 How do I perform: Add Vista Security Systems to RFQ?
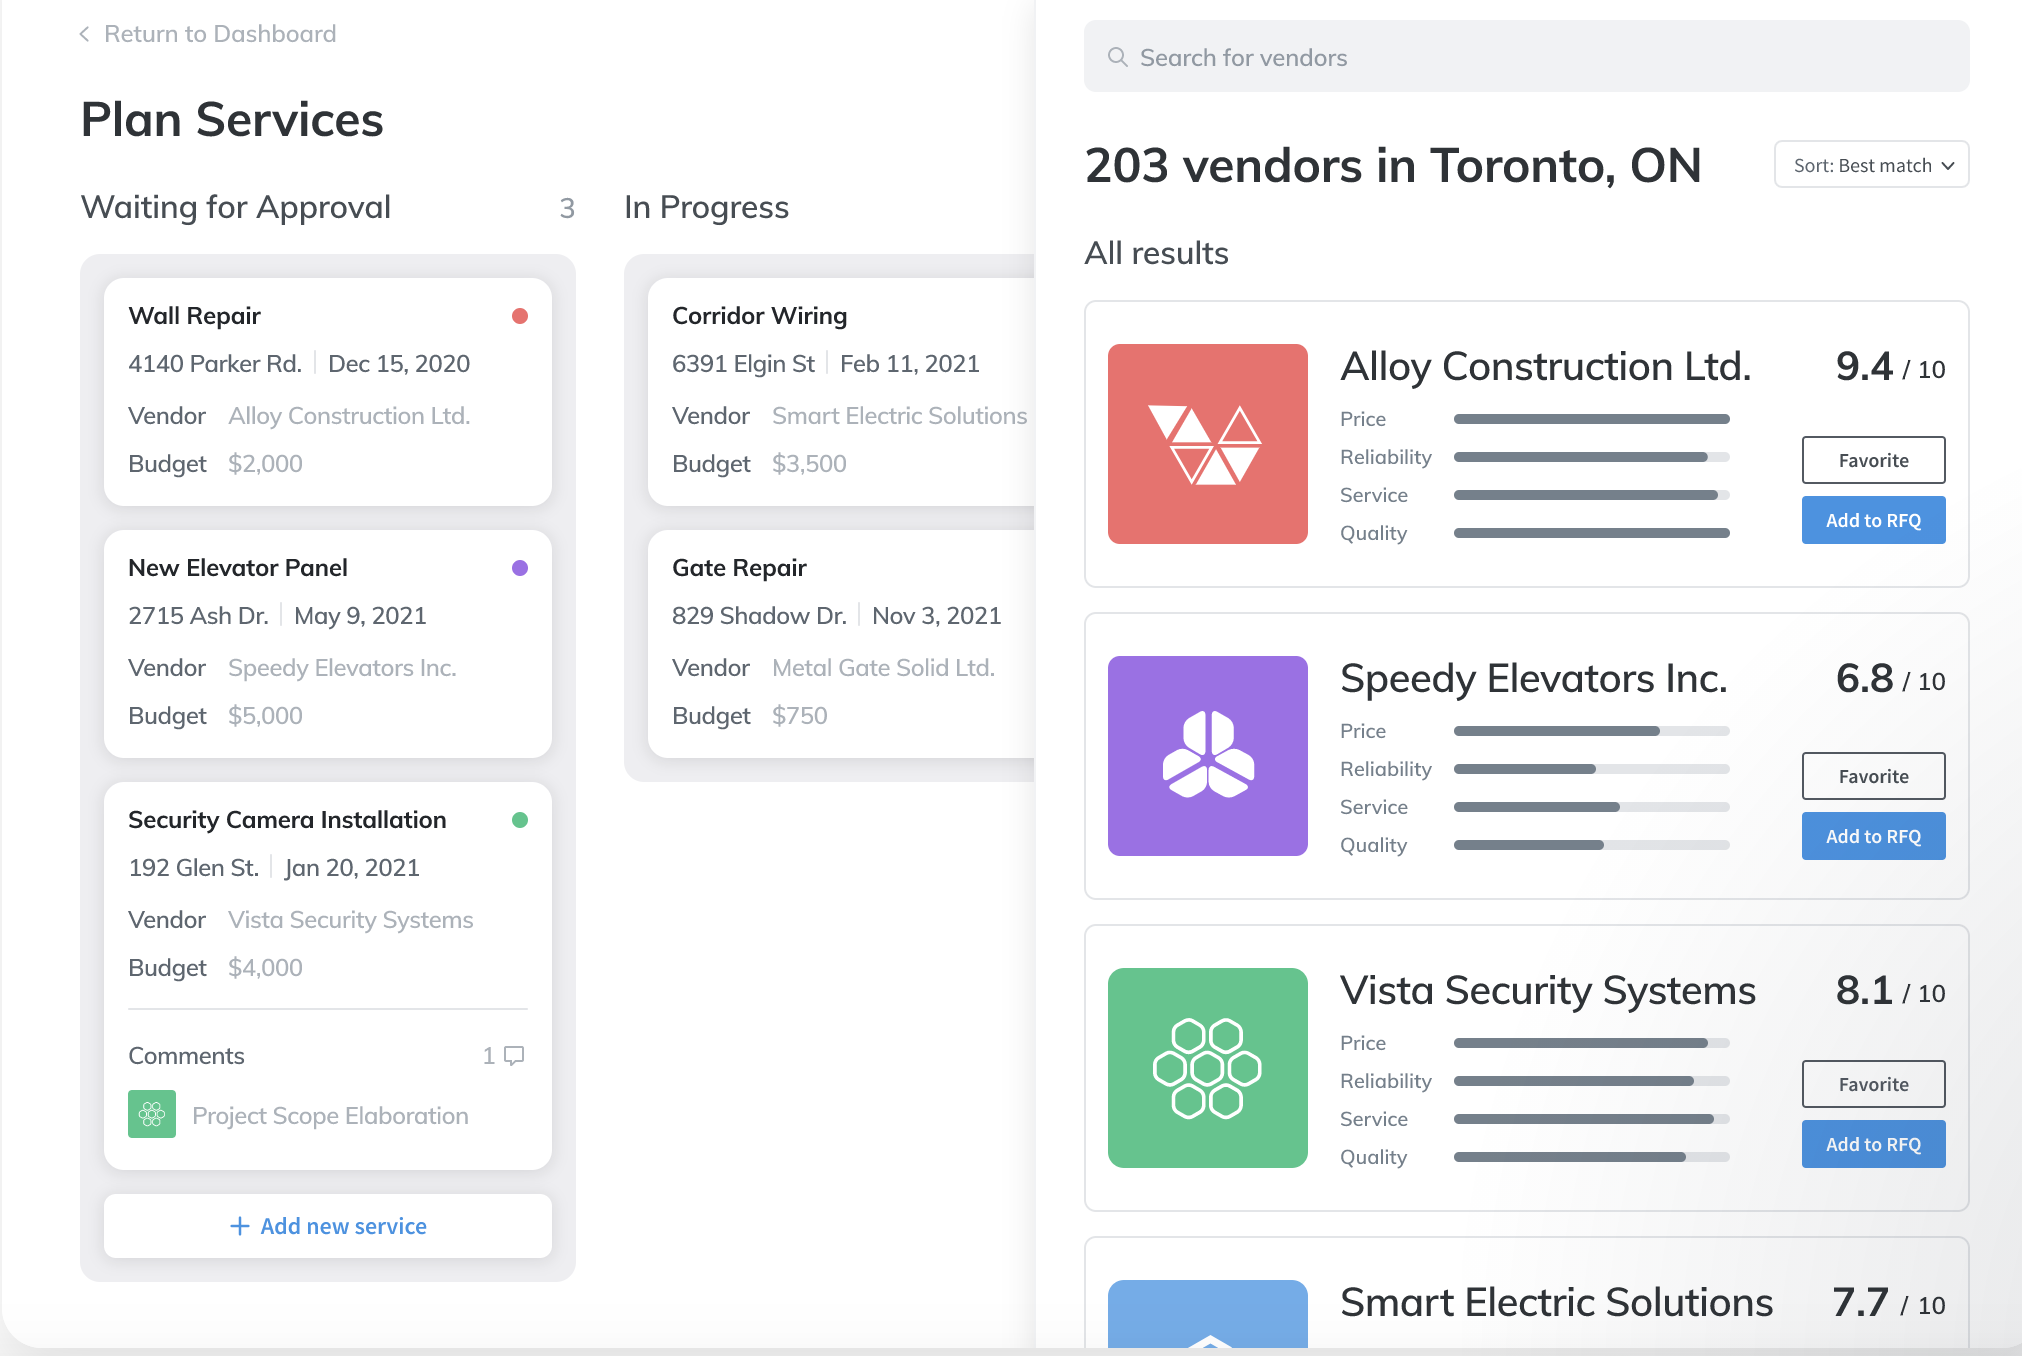click(1873, 1144)
